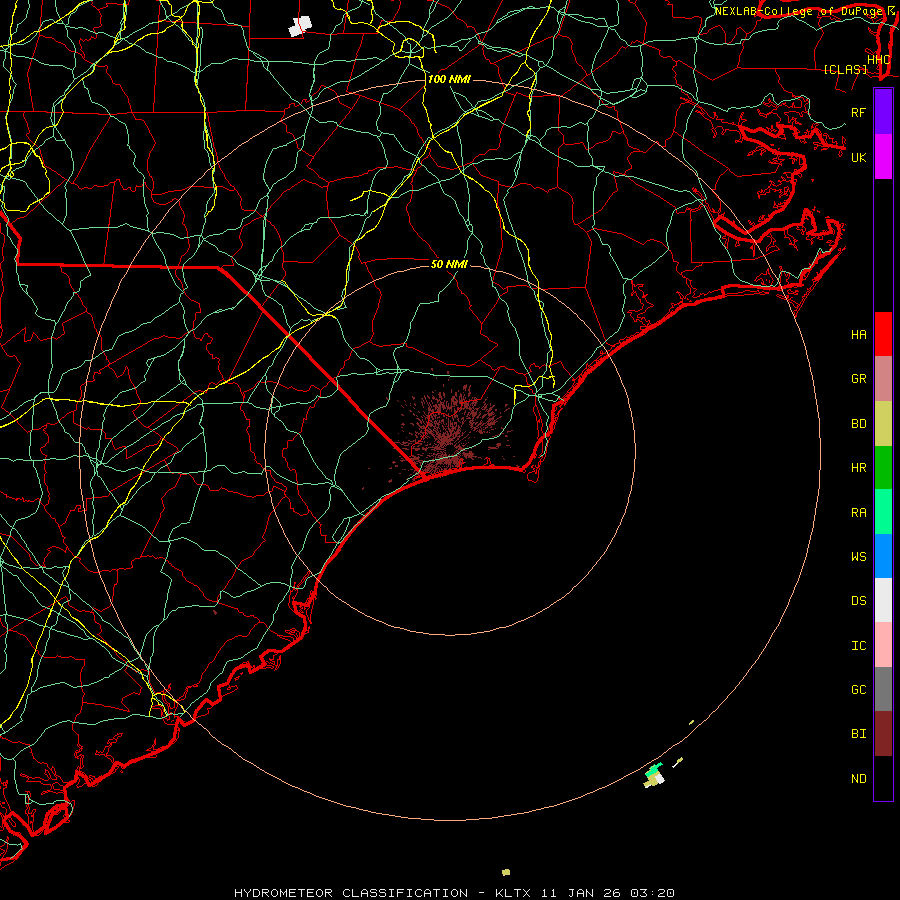Click the UK legend label
The image size is (900, 900).
click(x=858, y=157)
